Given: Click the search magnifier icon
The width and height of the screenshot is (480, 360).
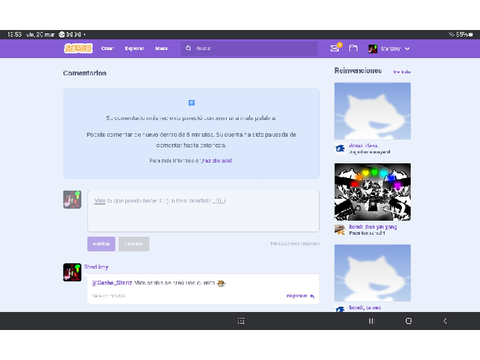Looking at the screenshot, I should (x=189, y=48).
